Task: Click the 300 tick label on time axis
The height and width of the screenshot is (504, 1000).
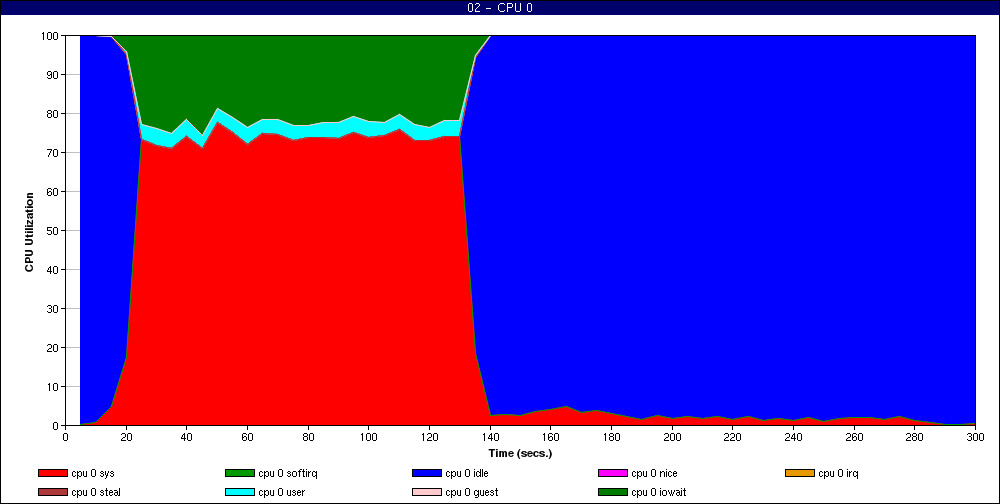Action: (975, 437)
